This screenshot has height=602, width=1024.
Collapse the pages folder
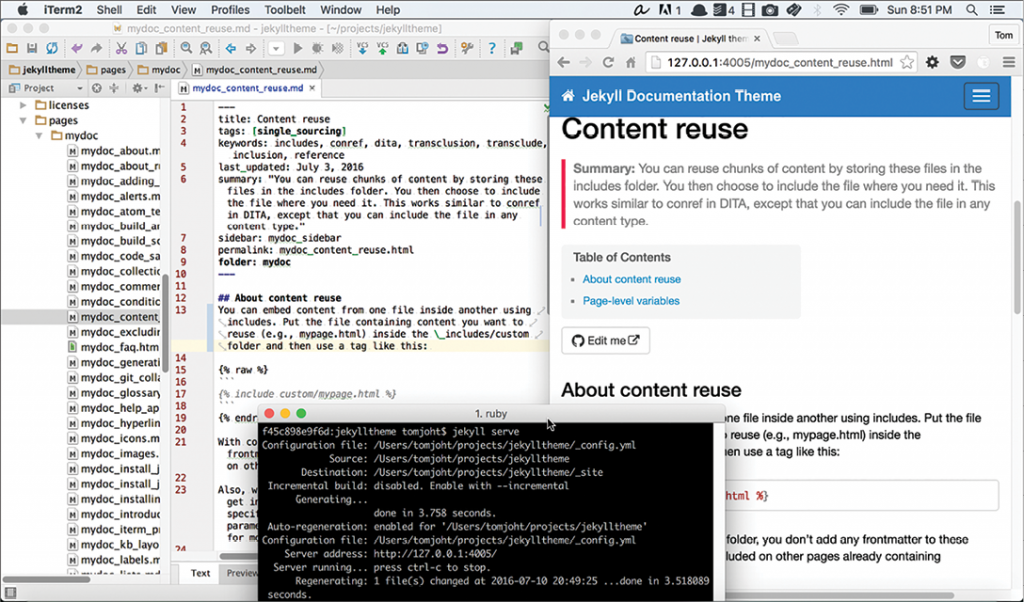point(24,120)
